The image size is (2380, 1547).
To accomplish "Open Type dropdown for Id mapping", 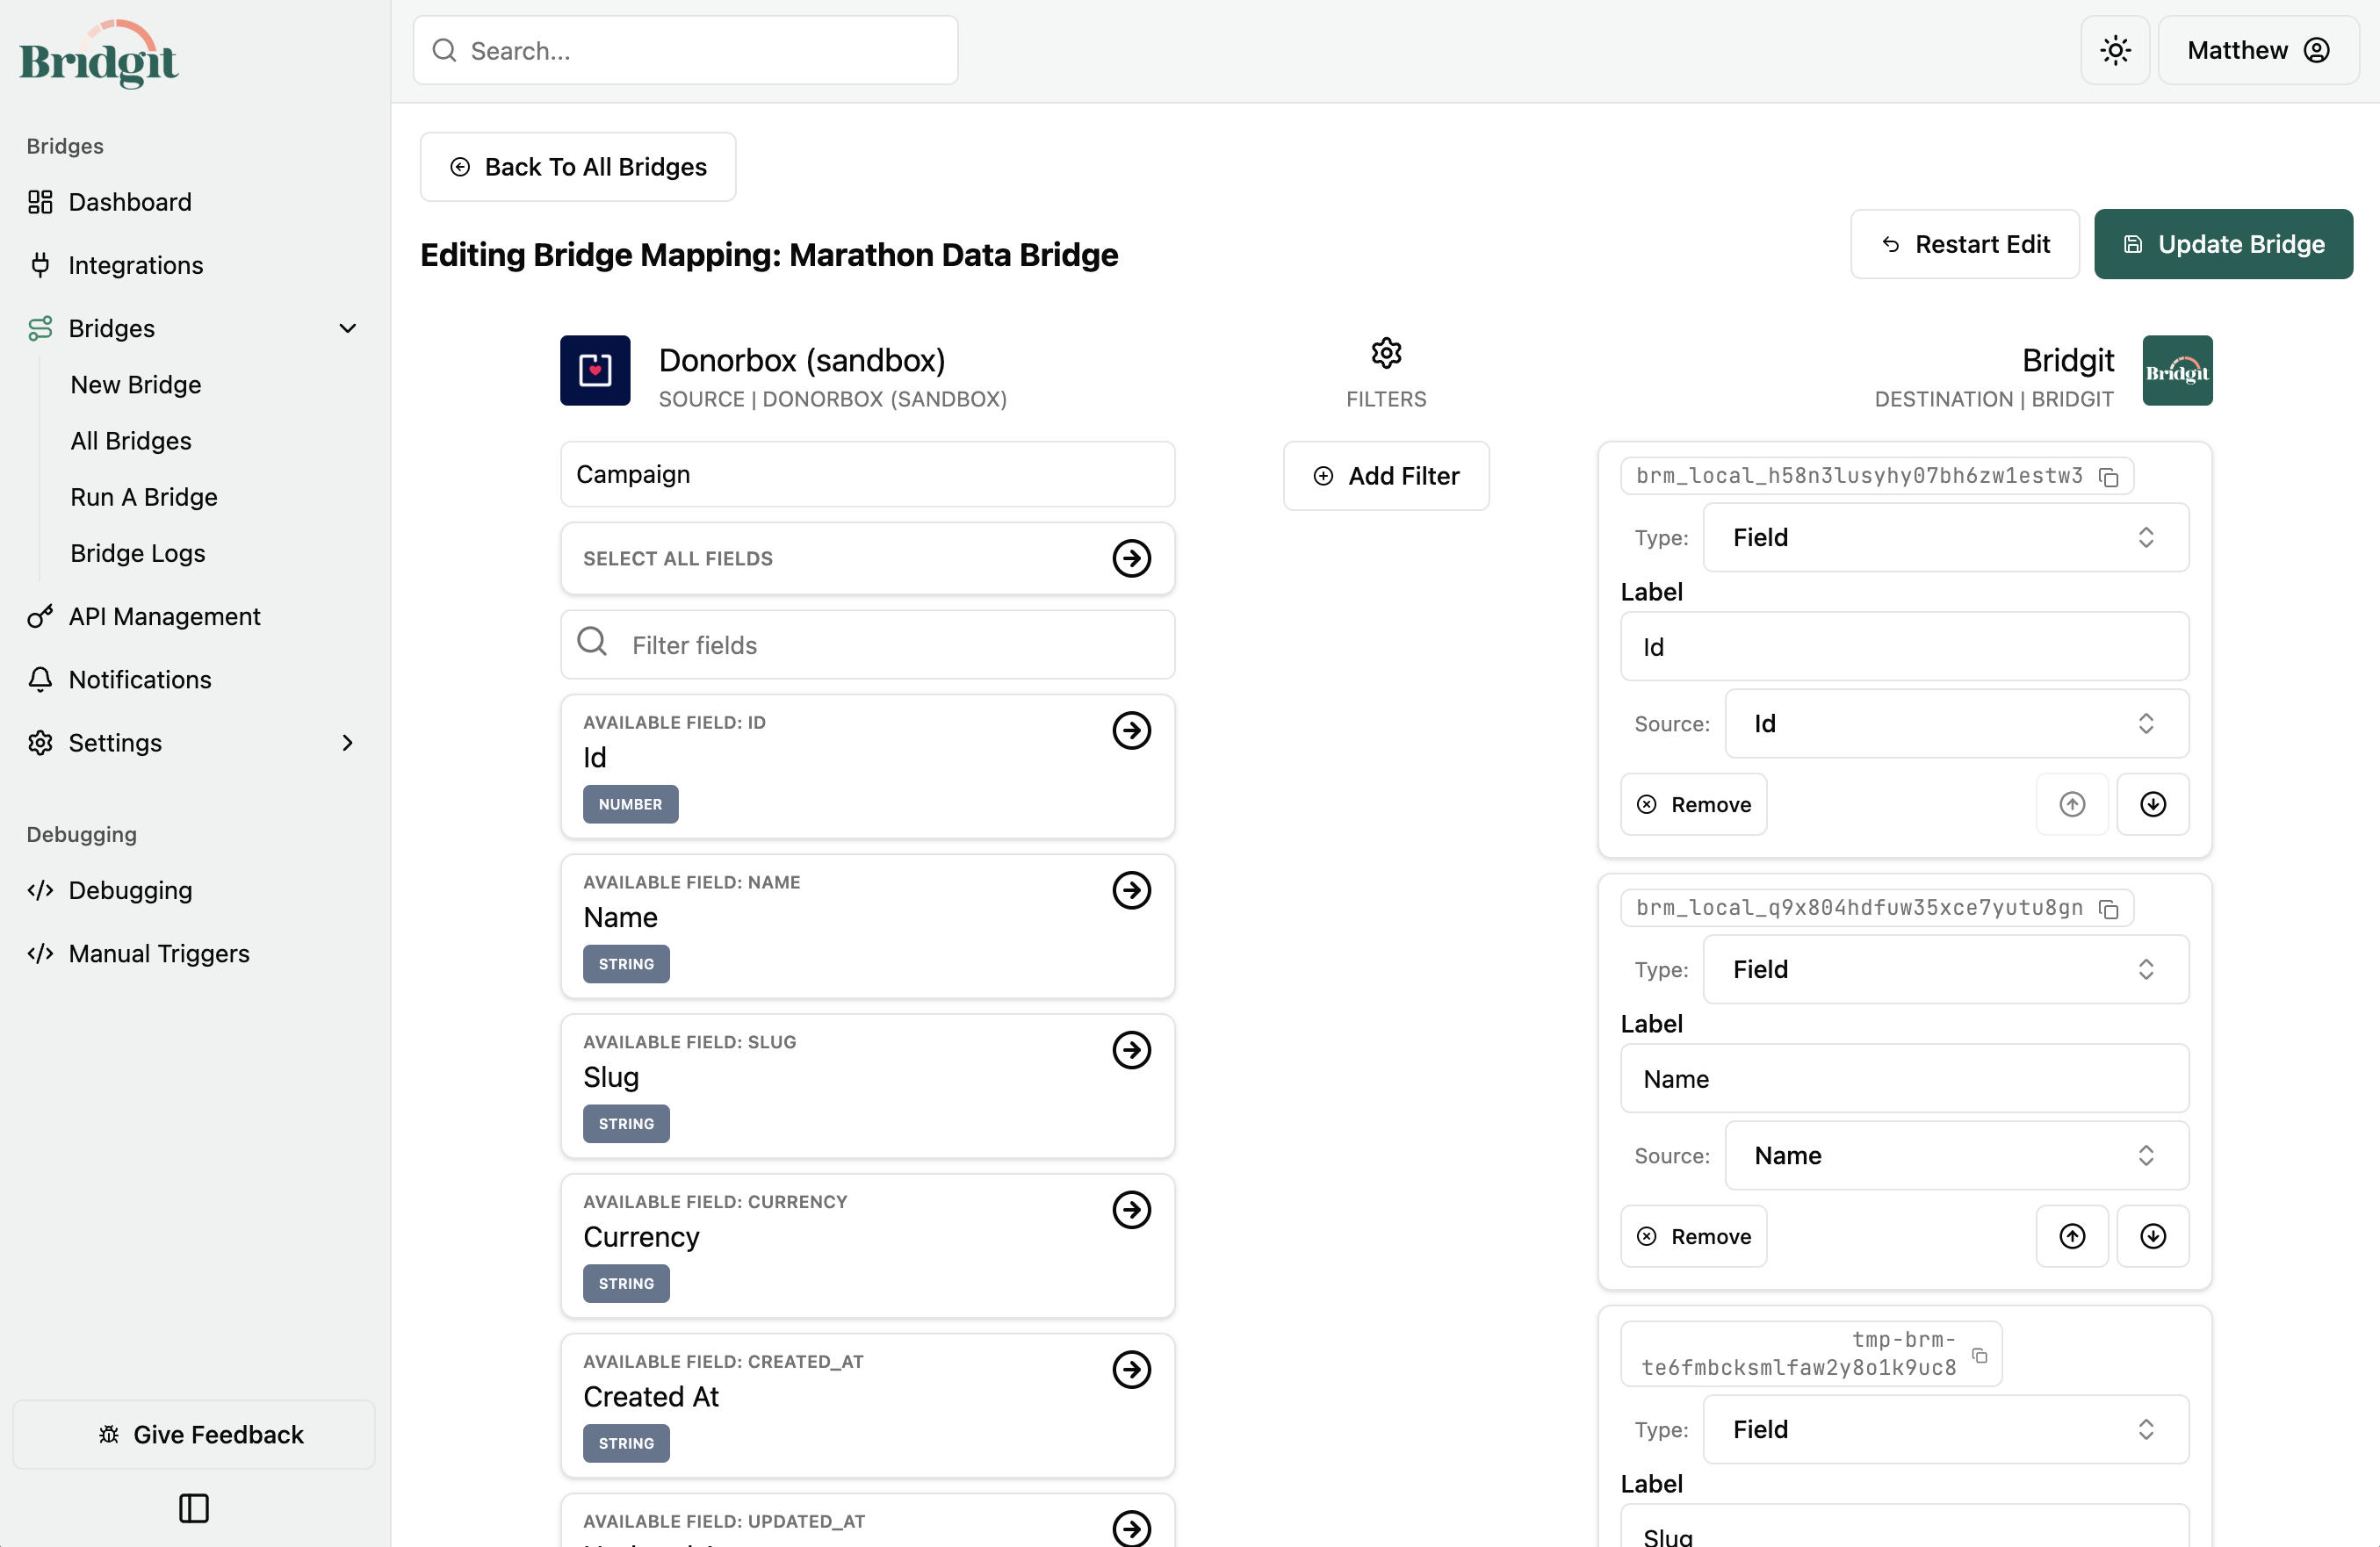I will click(1945, 537).
